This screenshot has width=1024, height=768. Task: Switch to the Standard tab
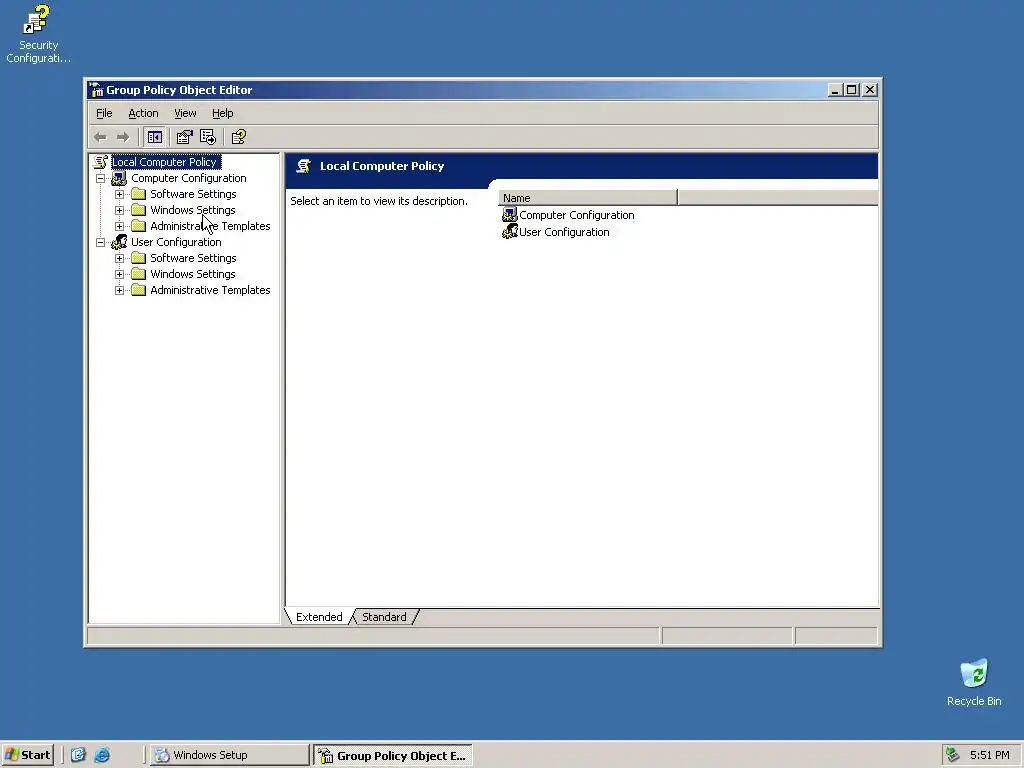tap(384, 617)
